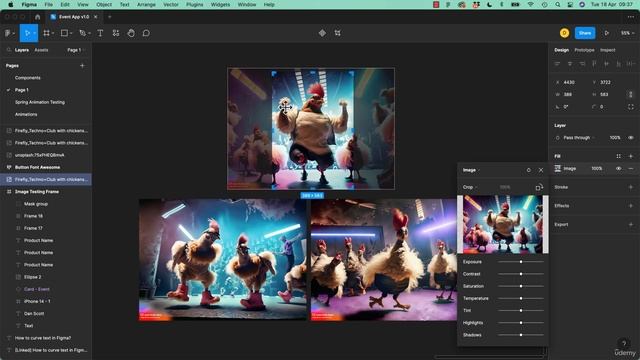
Task: Open Pen tool dropdown arrow
Action: point(89,33)
